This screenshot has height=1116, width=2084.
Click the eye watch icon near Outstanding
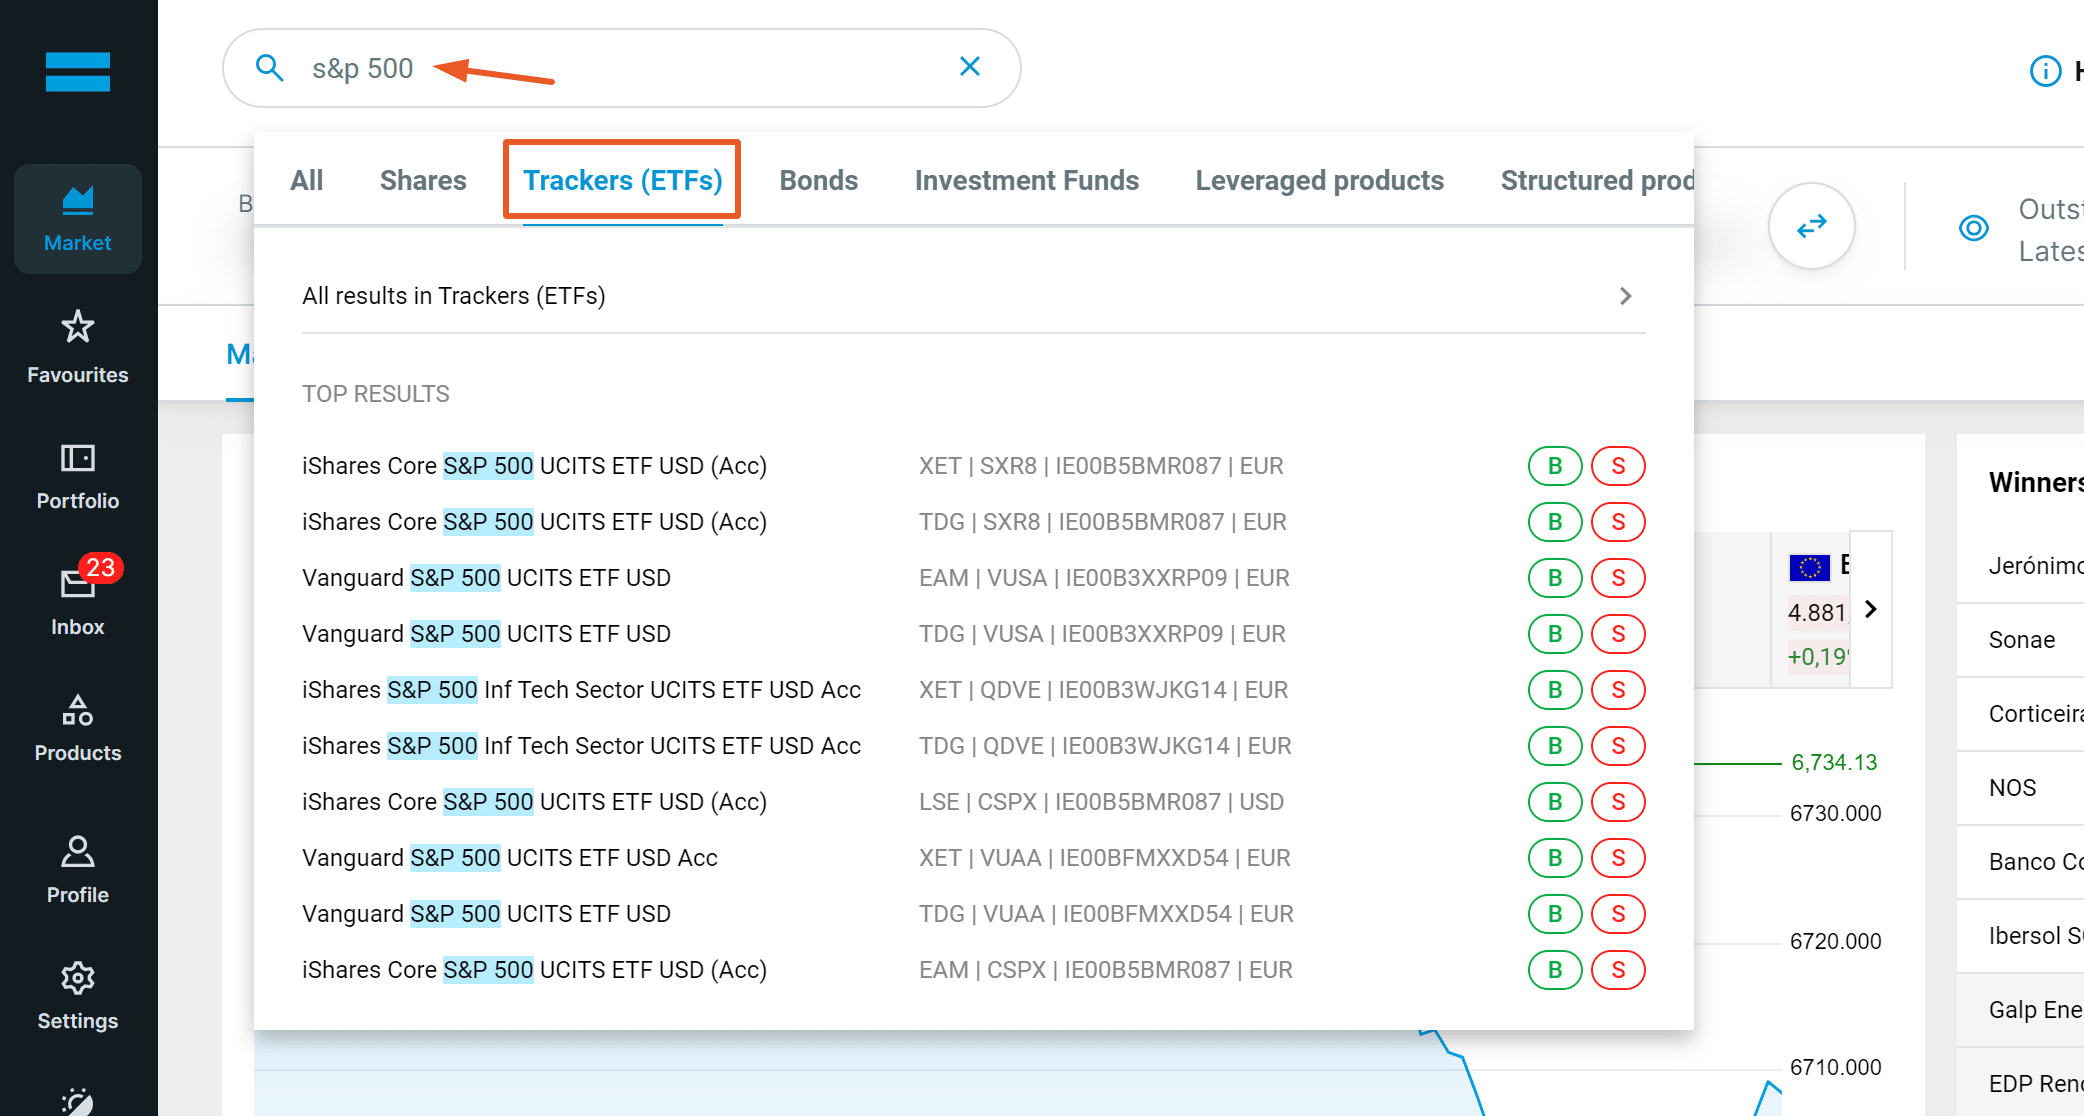1973,228
